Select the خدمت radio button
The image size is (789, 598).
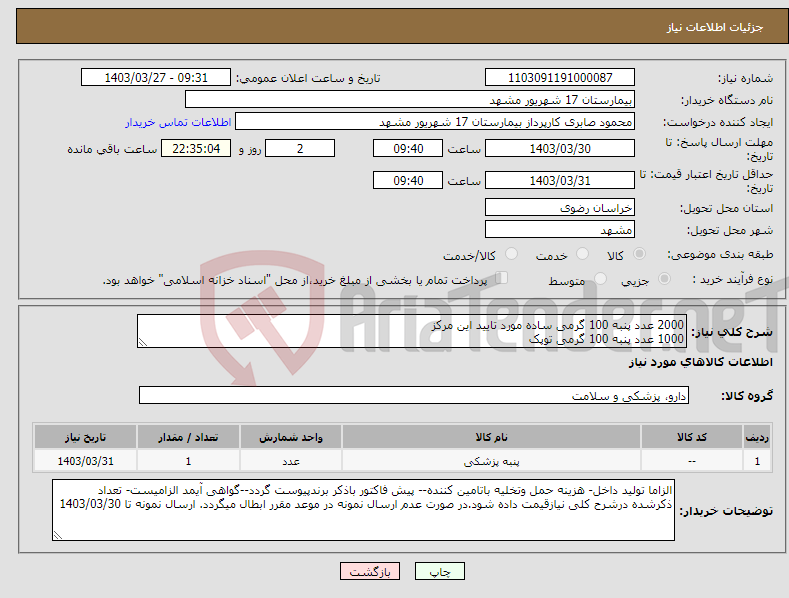[x=582, y=254]
